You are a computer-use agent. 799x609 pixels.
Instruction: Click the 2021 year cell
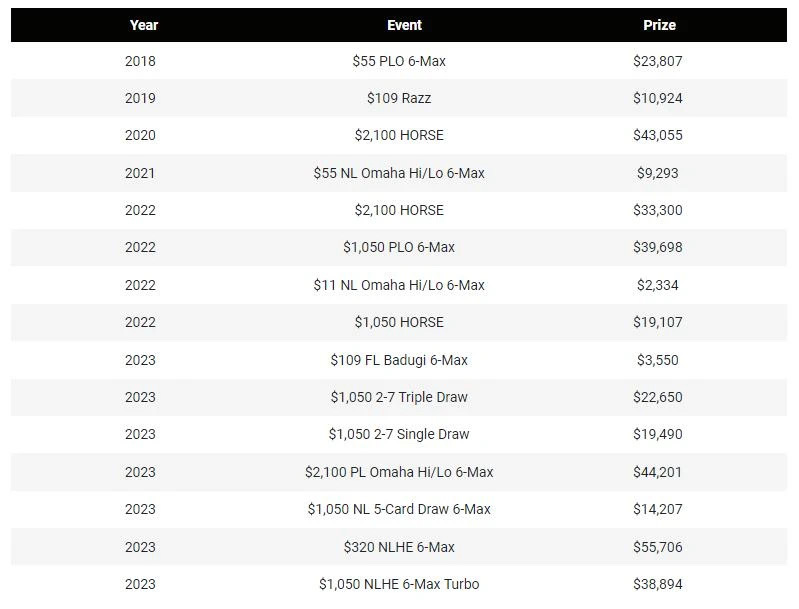[x=140, y=173]
